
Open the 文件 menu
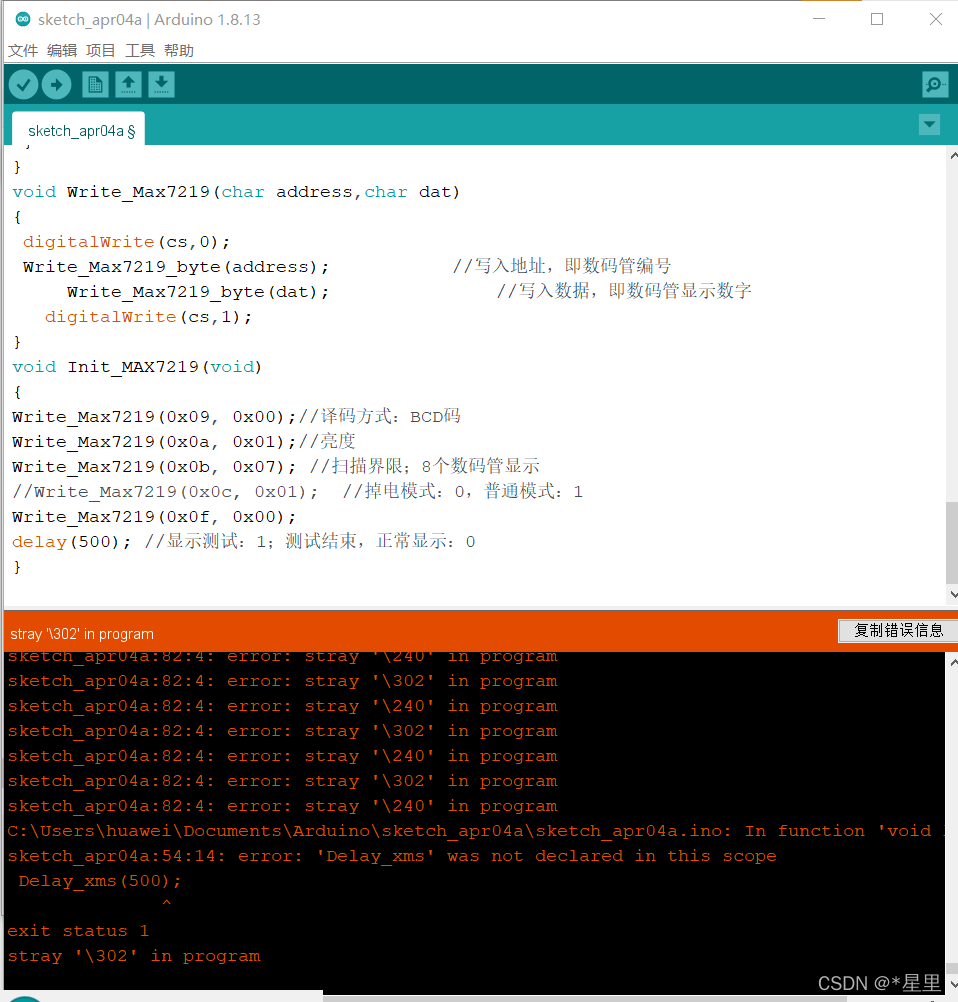click(23, 50)
